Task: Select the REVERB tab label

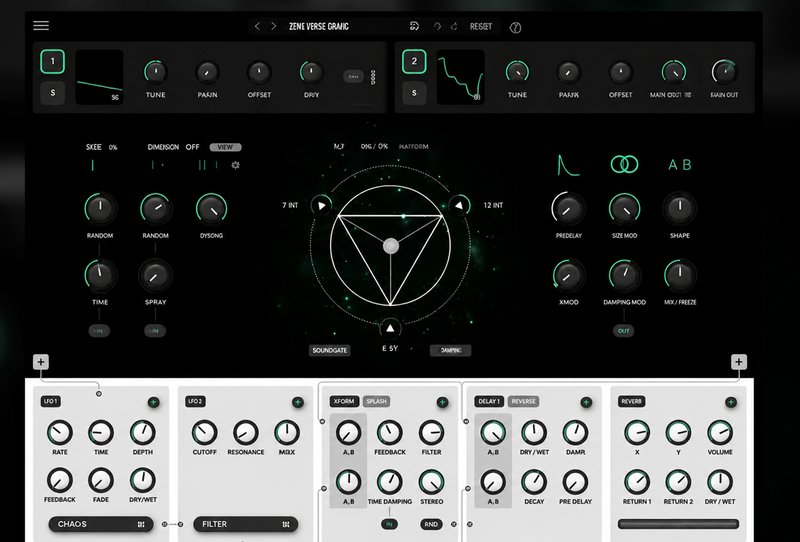Action: (631, 401)
